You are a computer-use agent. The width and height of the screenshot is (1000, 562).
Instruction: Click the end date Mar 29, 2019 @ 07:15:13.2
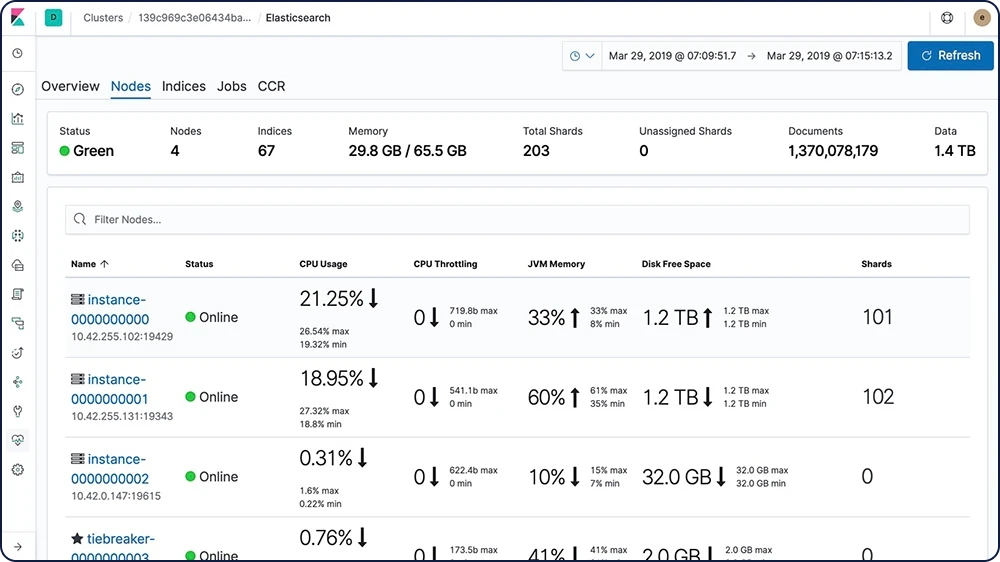tap(829, 56)
